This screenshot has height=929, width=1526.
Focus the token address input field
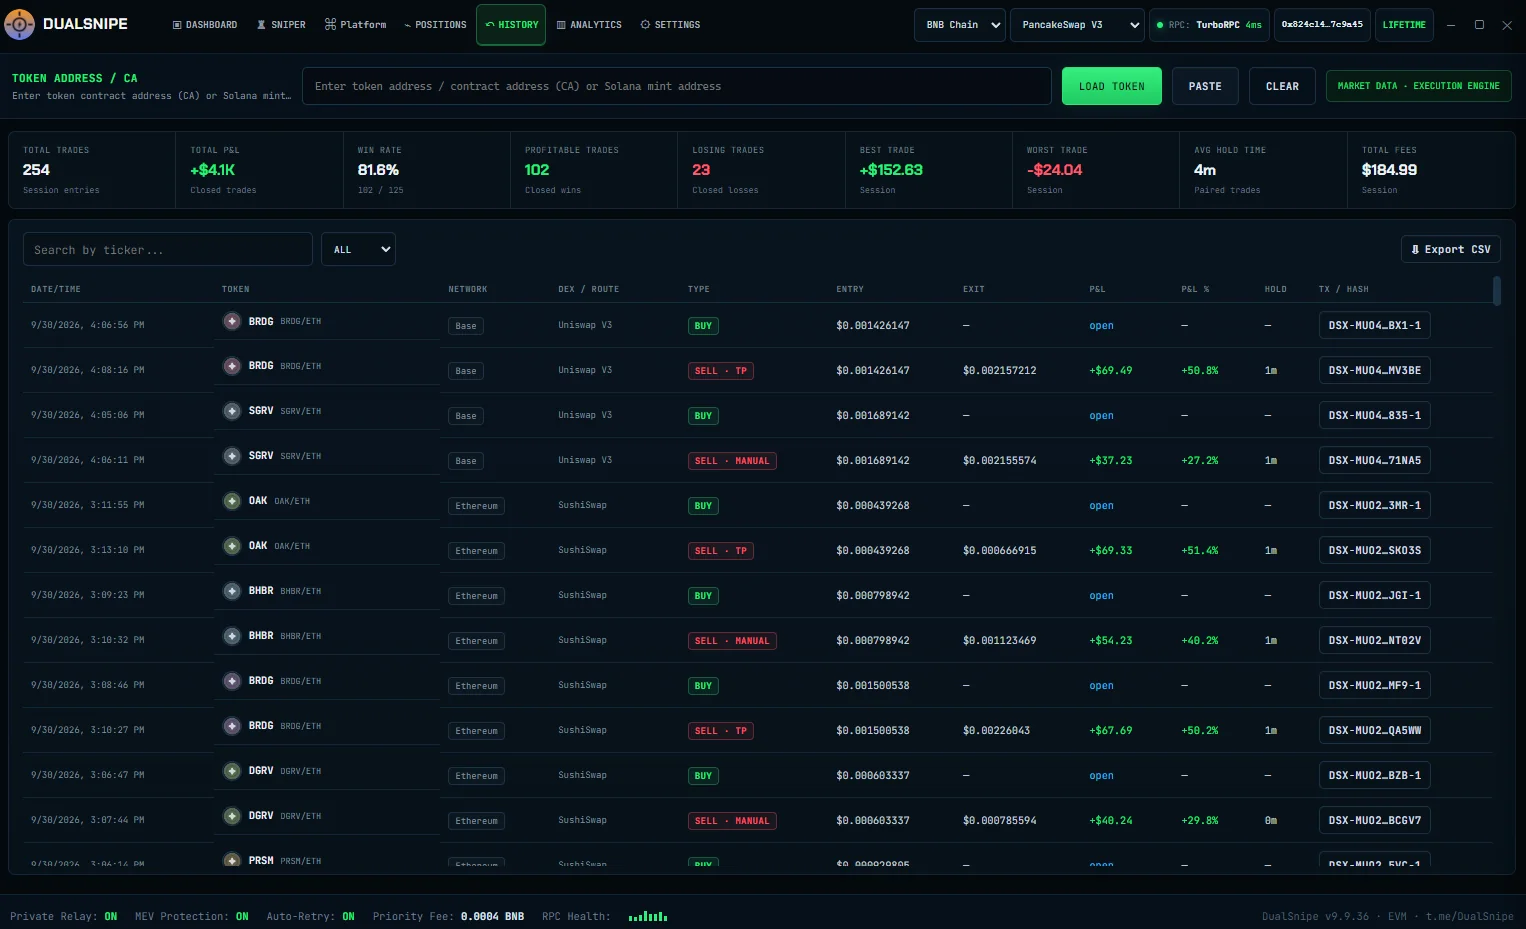677,86
